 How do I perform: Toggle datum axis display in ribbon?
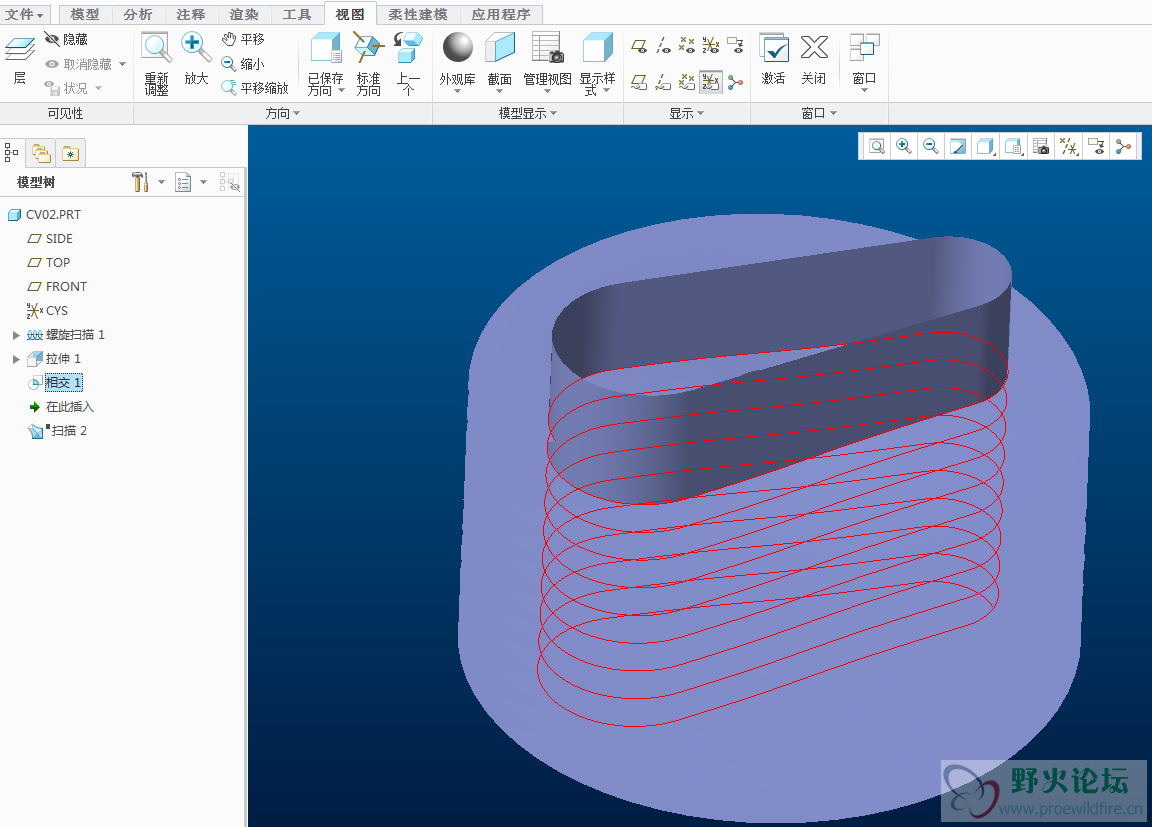point(663,46)
